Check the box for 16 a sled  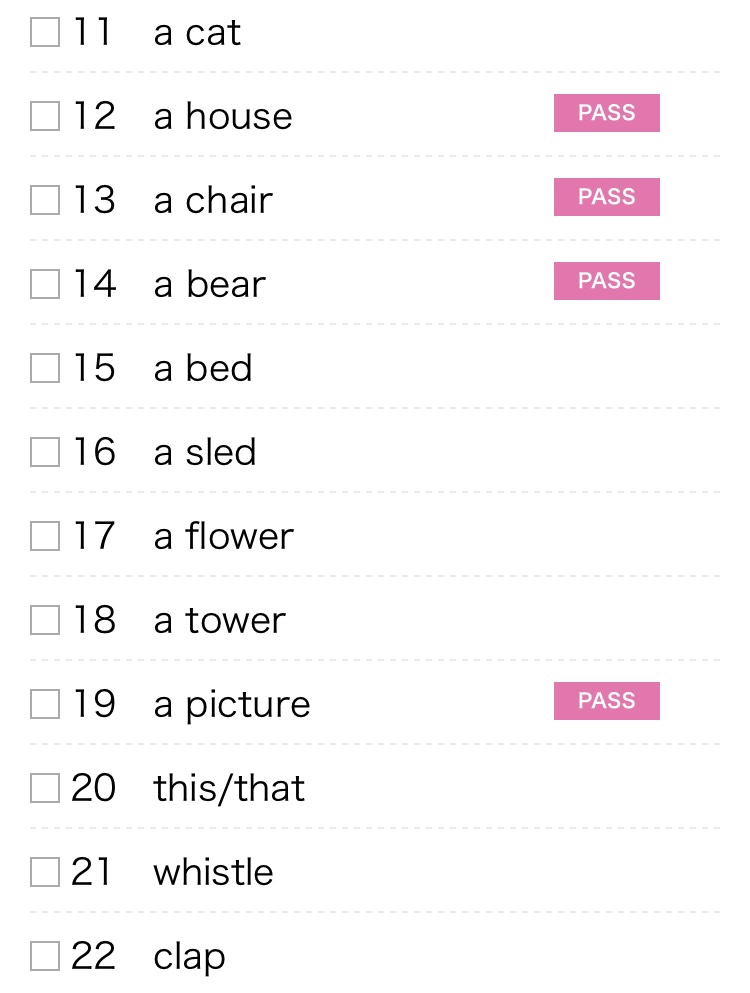click(45, 452)
